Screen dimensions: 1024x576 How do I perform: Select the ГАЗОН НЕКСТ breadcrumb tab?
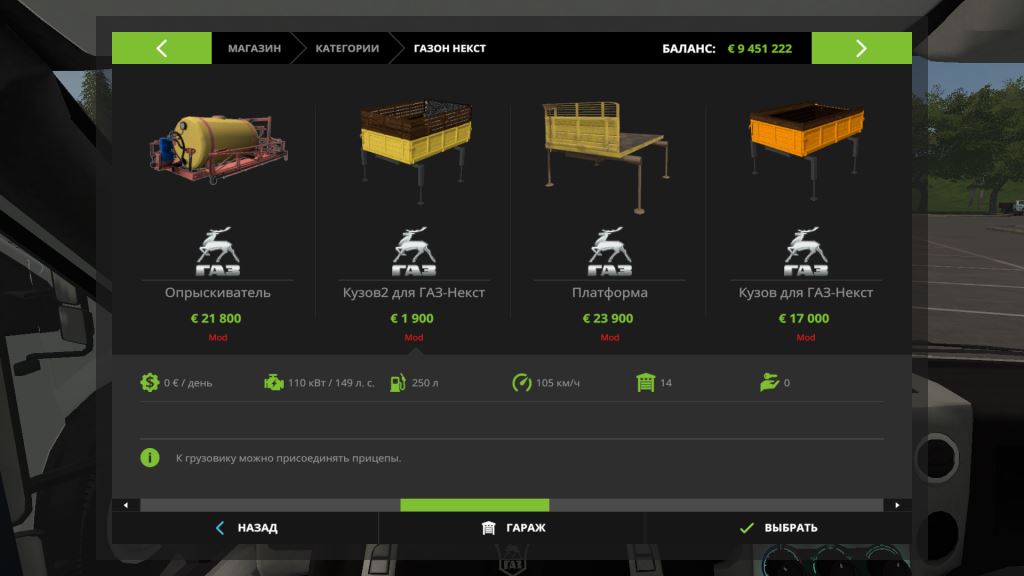coord(449,48)
